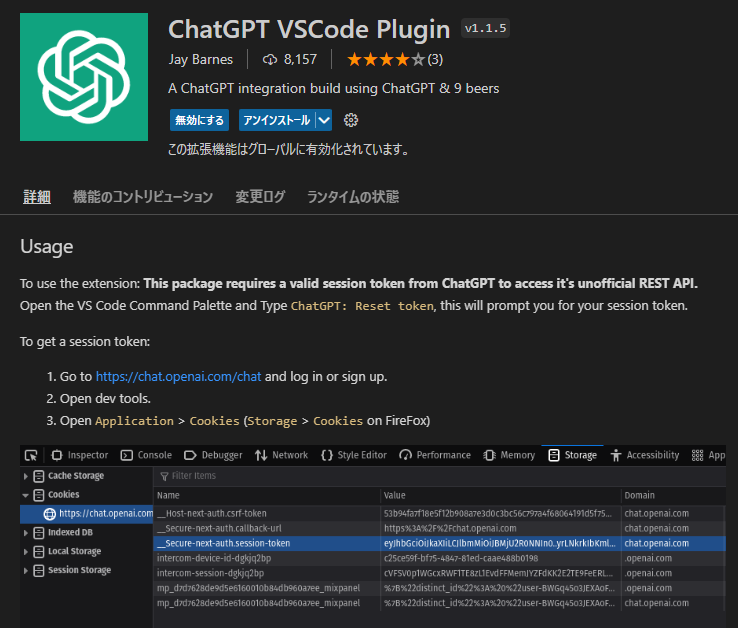
Task: Sort cookies by the Name column header
Action: tap(267, 495)
